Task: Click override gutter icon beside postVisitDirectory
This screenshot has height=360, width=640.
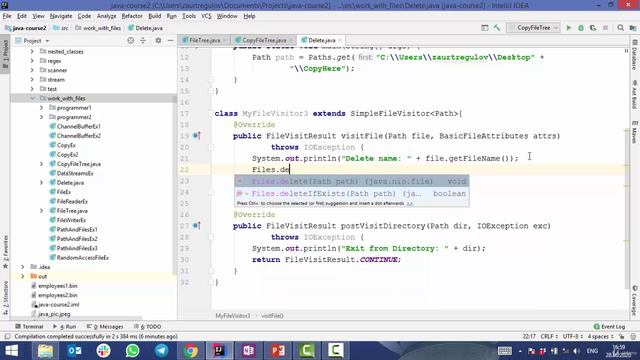Action: pyautogui.click(x=197, y=225)
